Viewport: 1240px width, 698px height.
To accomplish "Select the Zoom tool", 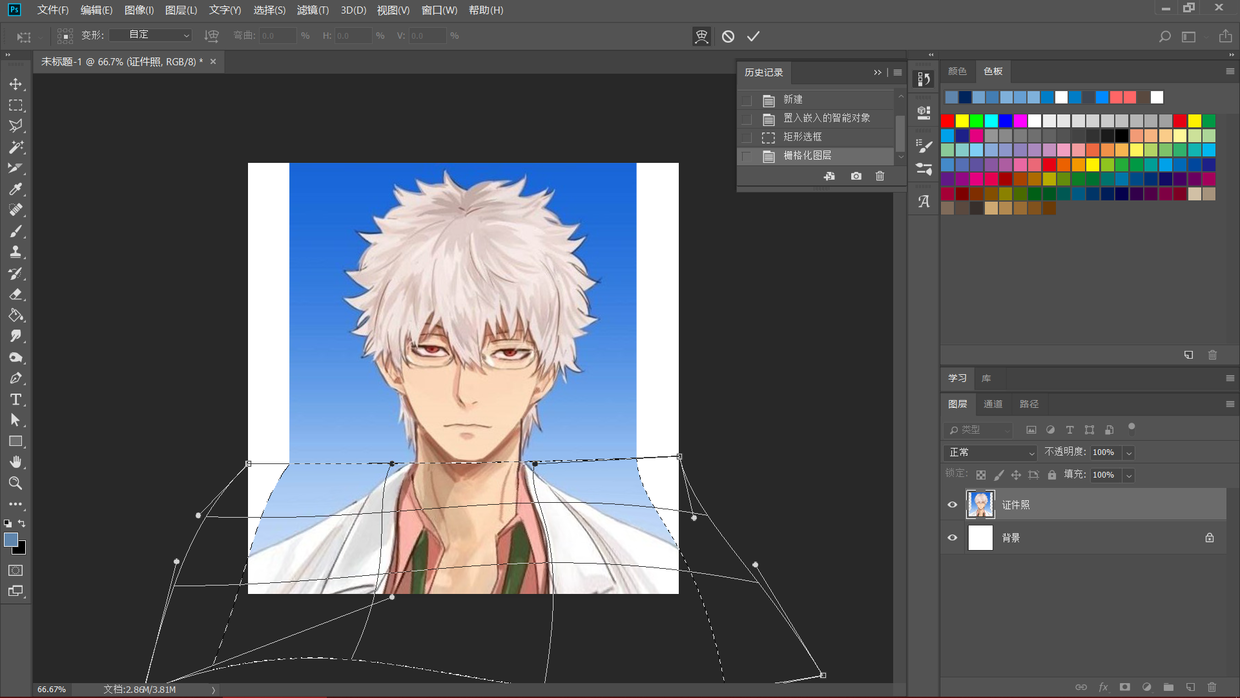I will pyautogui.click(x=16, y=483).
